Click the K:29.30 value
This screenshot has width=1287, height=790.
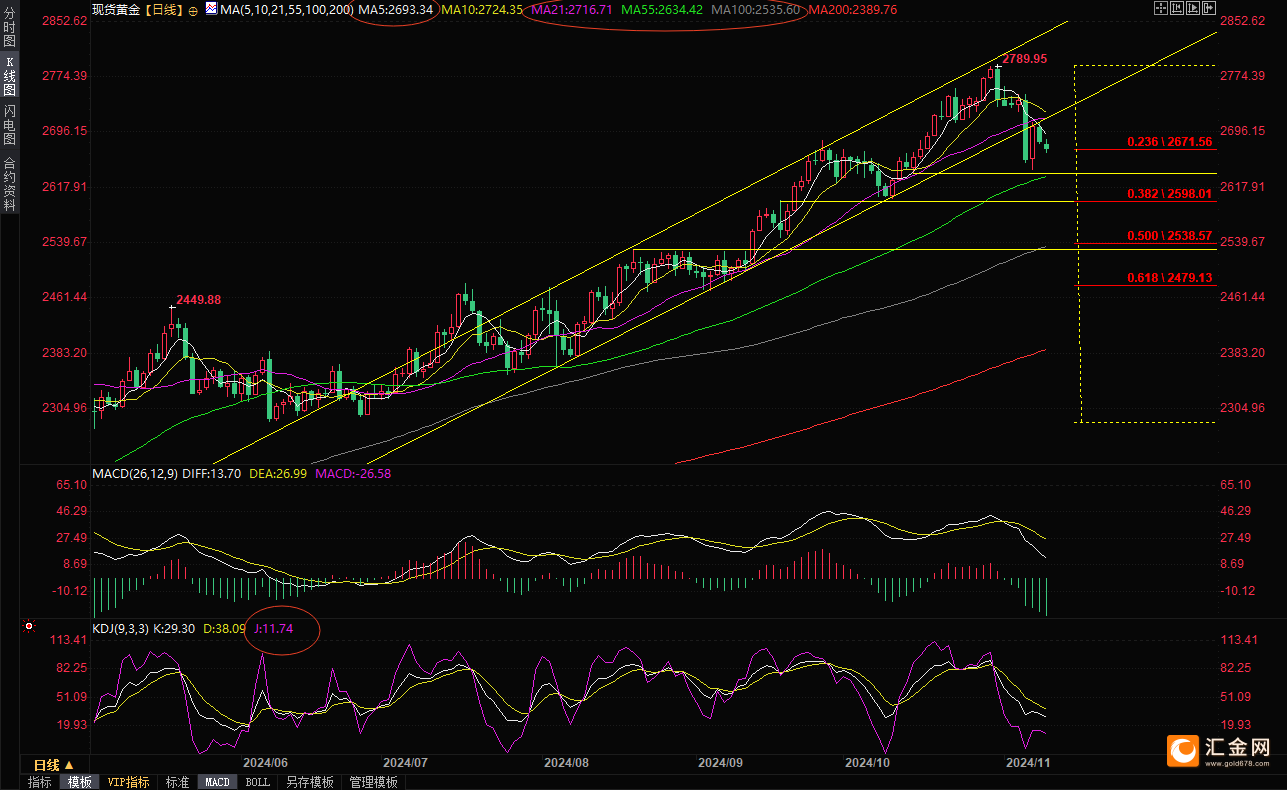click(175, 629)
